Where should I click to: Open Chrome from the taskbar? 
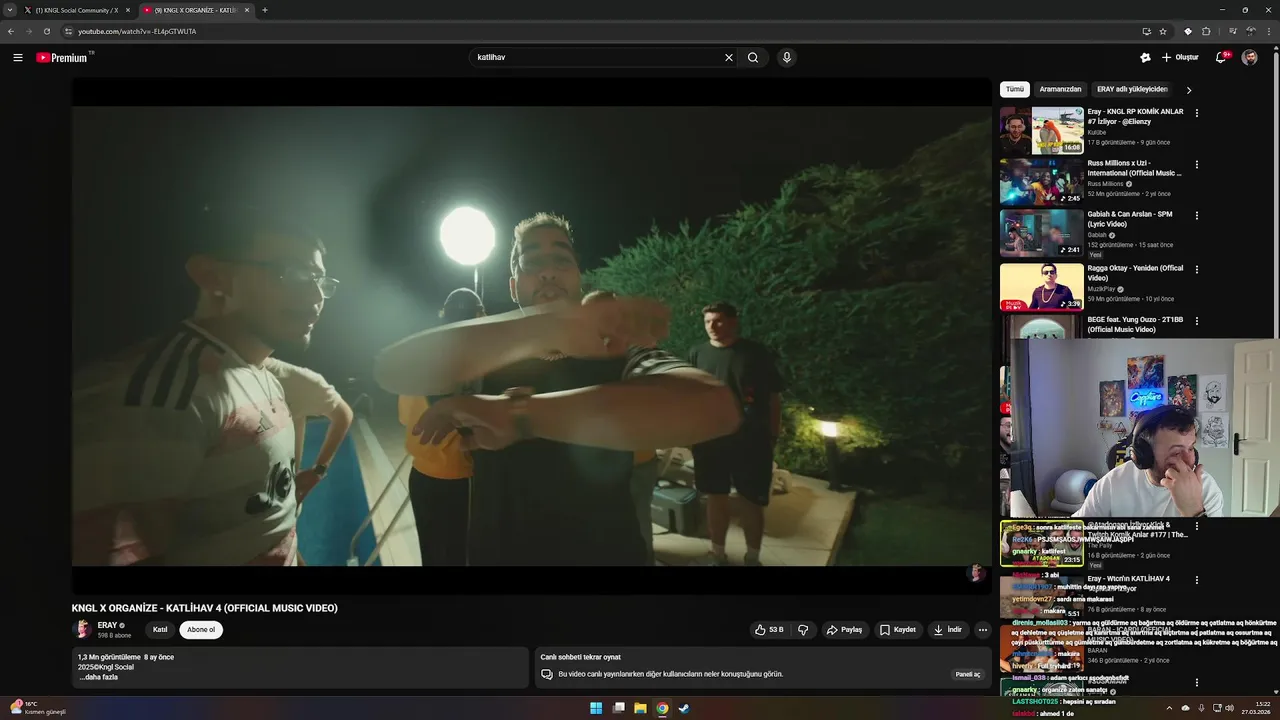click(x=662, y=708)
